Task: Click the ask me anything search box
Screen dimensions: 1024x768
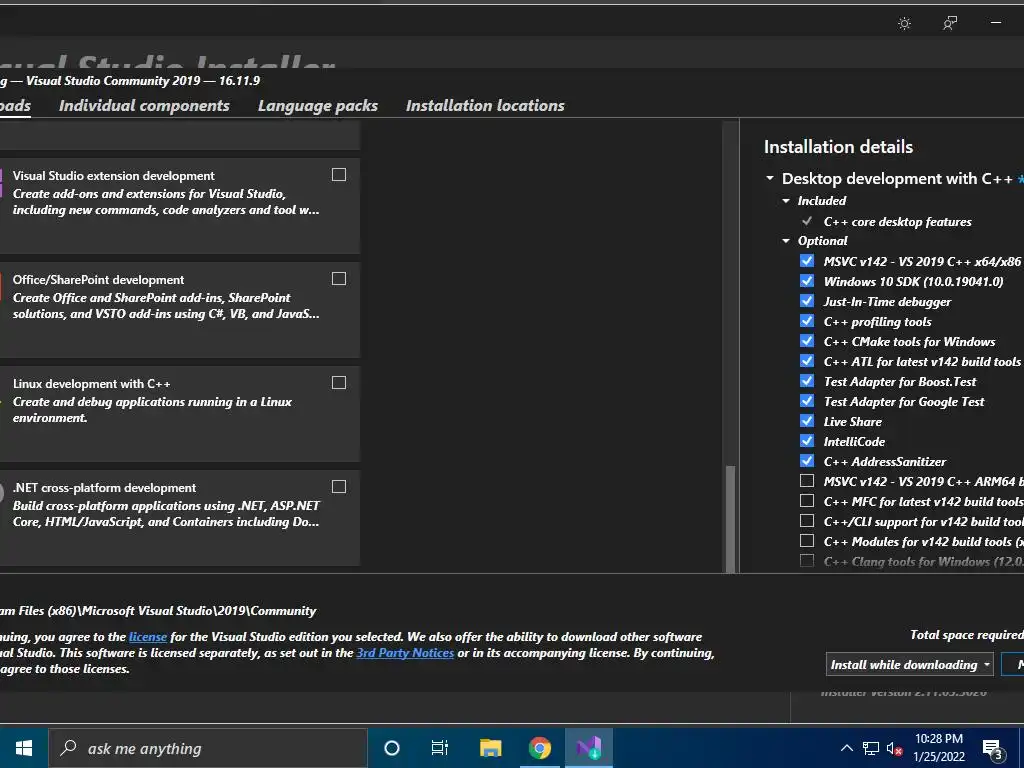Action: coord(208,748)
